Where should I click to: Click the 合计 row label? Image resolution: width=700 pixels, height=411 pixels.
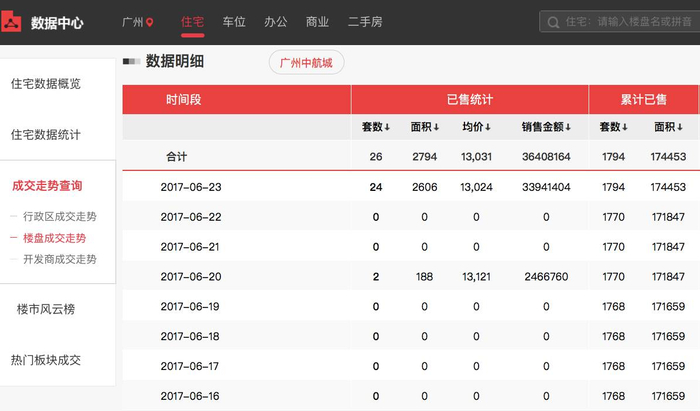176,157
